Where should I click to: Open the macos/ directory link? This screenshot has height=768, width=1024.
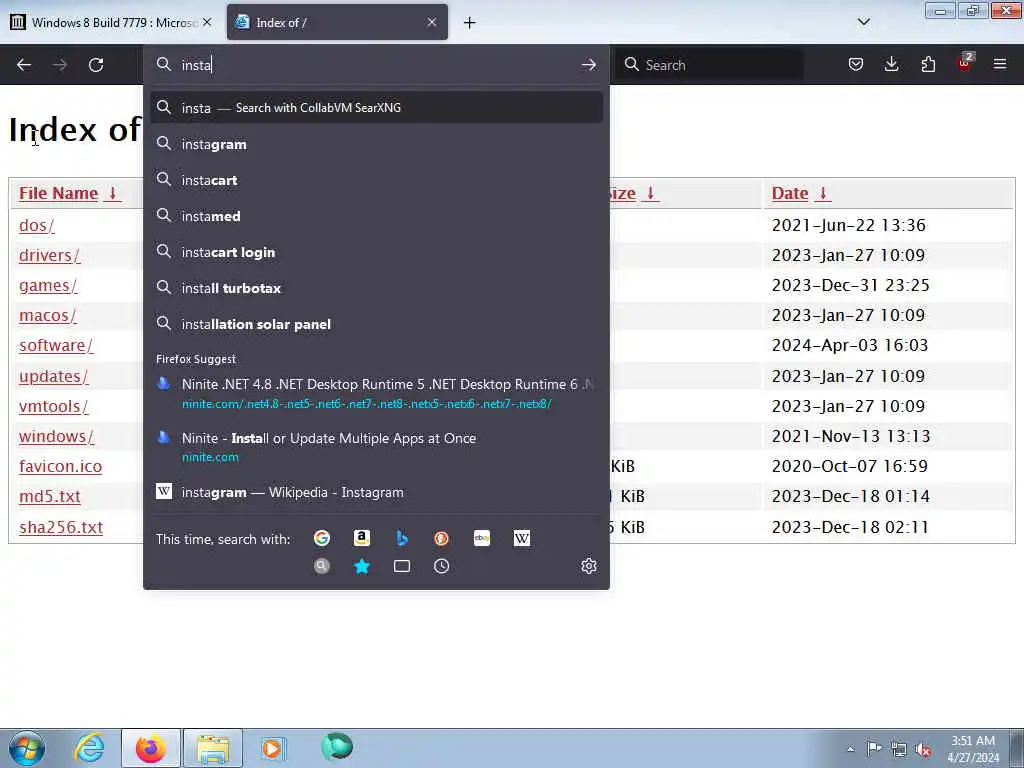coord(48,315)
